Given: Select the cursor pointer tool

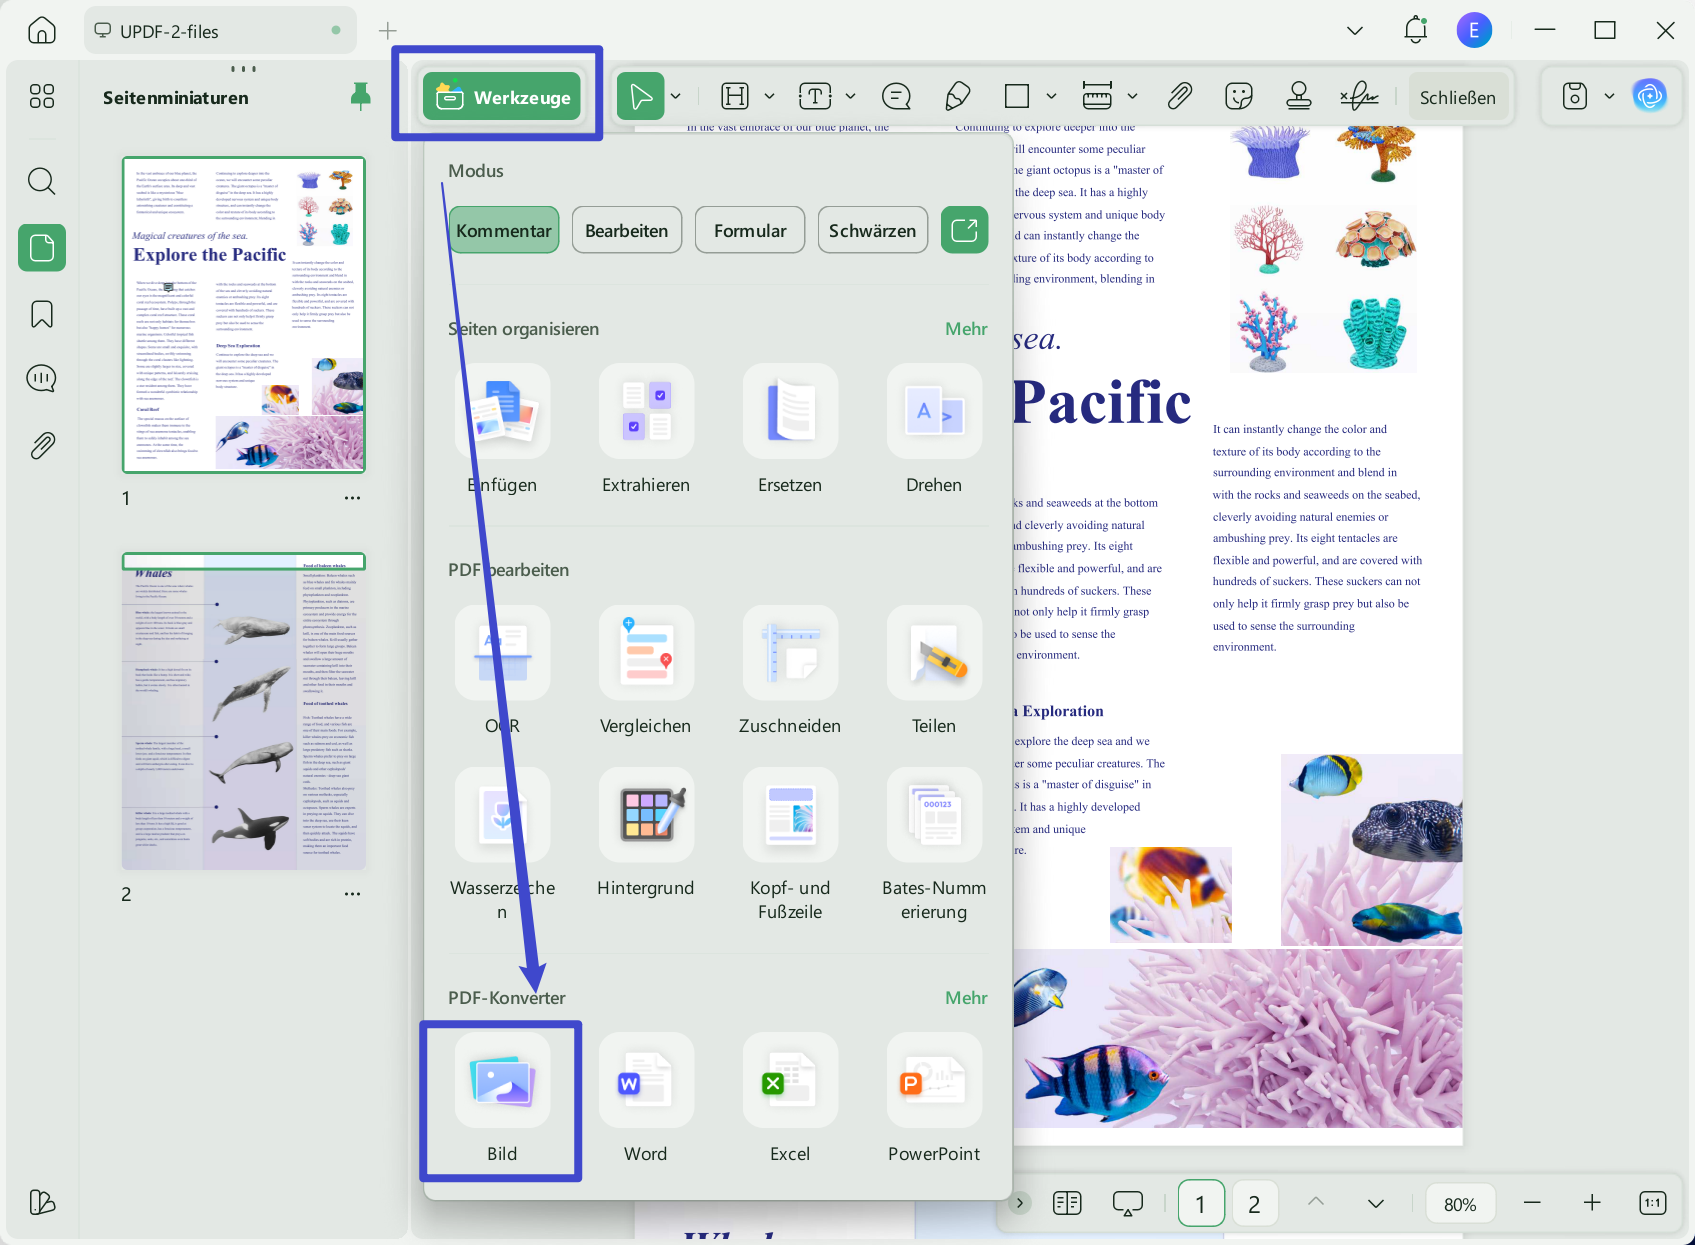Looking at the screenshot, I should (x=641, y=96).
